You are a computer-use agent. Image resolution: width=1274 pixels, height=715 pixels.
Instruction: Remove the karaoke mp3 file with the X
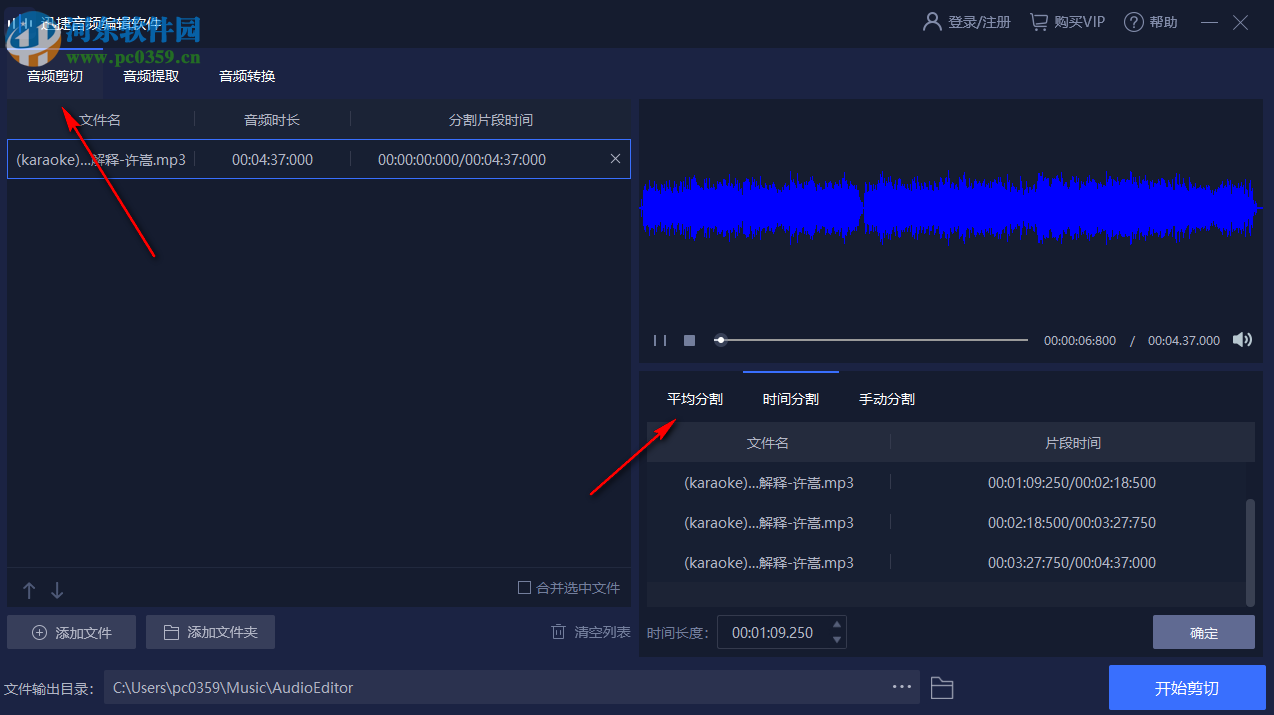pos(615,159)
